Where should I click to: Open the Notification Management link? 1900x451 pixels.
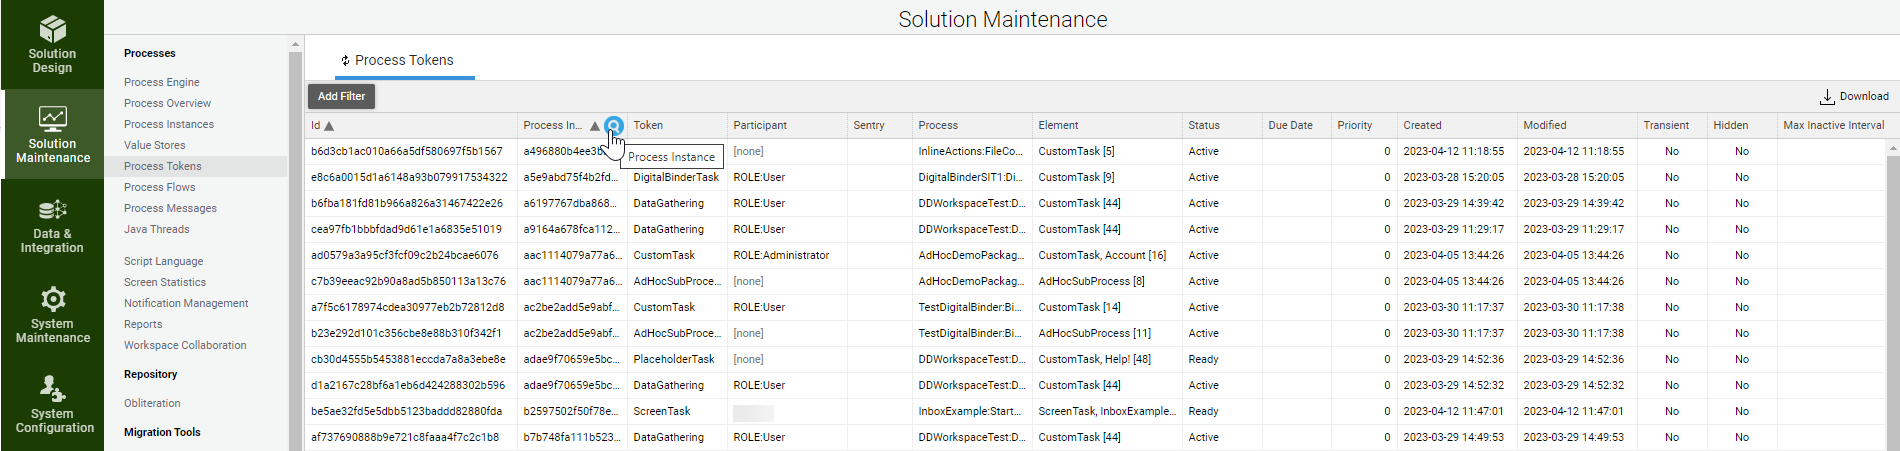click(x=186, y=304)
